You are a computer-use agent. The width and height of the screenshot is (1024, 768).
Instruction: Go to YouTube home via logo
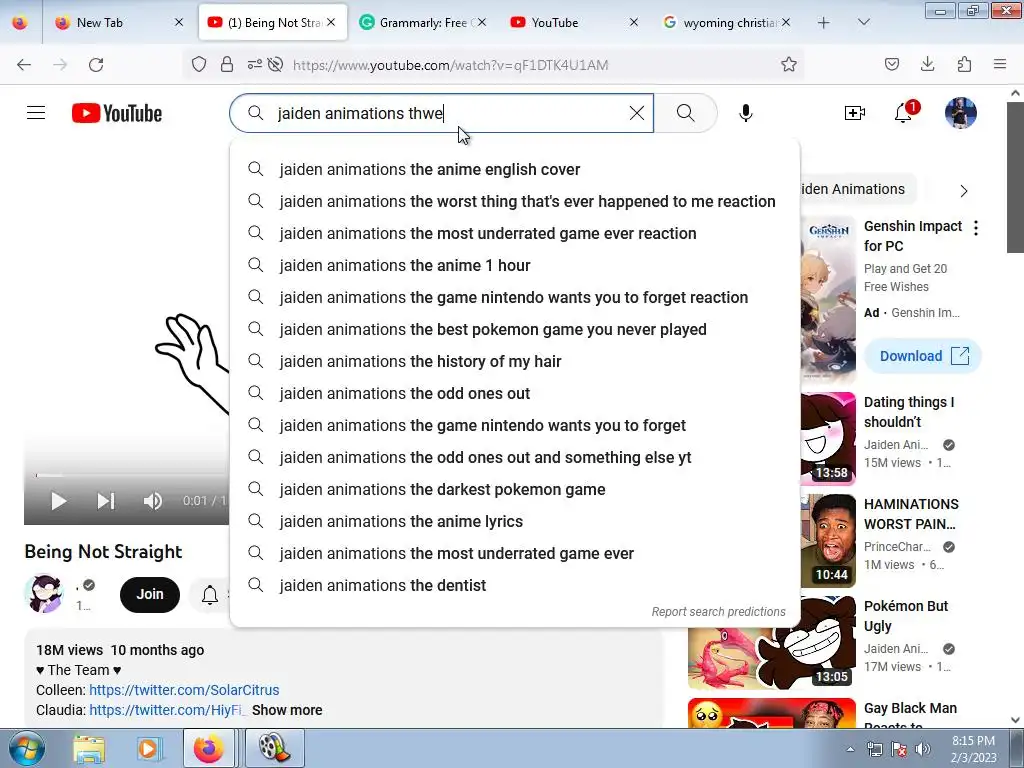(117, 113)
